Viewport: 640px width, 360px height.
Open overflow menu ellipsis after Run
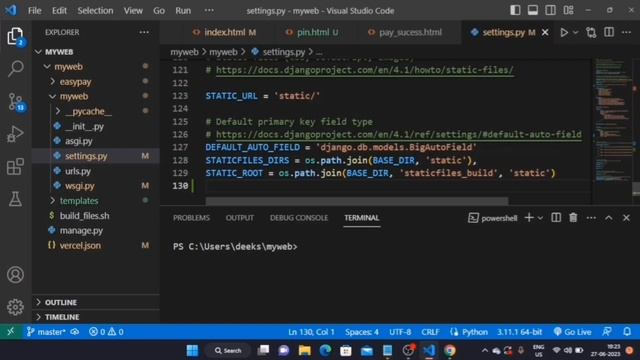pos(209,10)
